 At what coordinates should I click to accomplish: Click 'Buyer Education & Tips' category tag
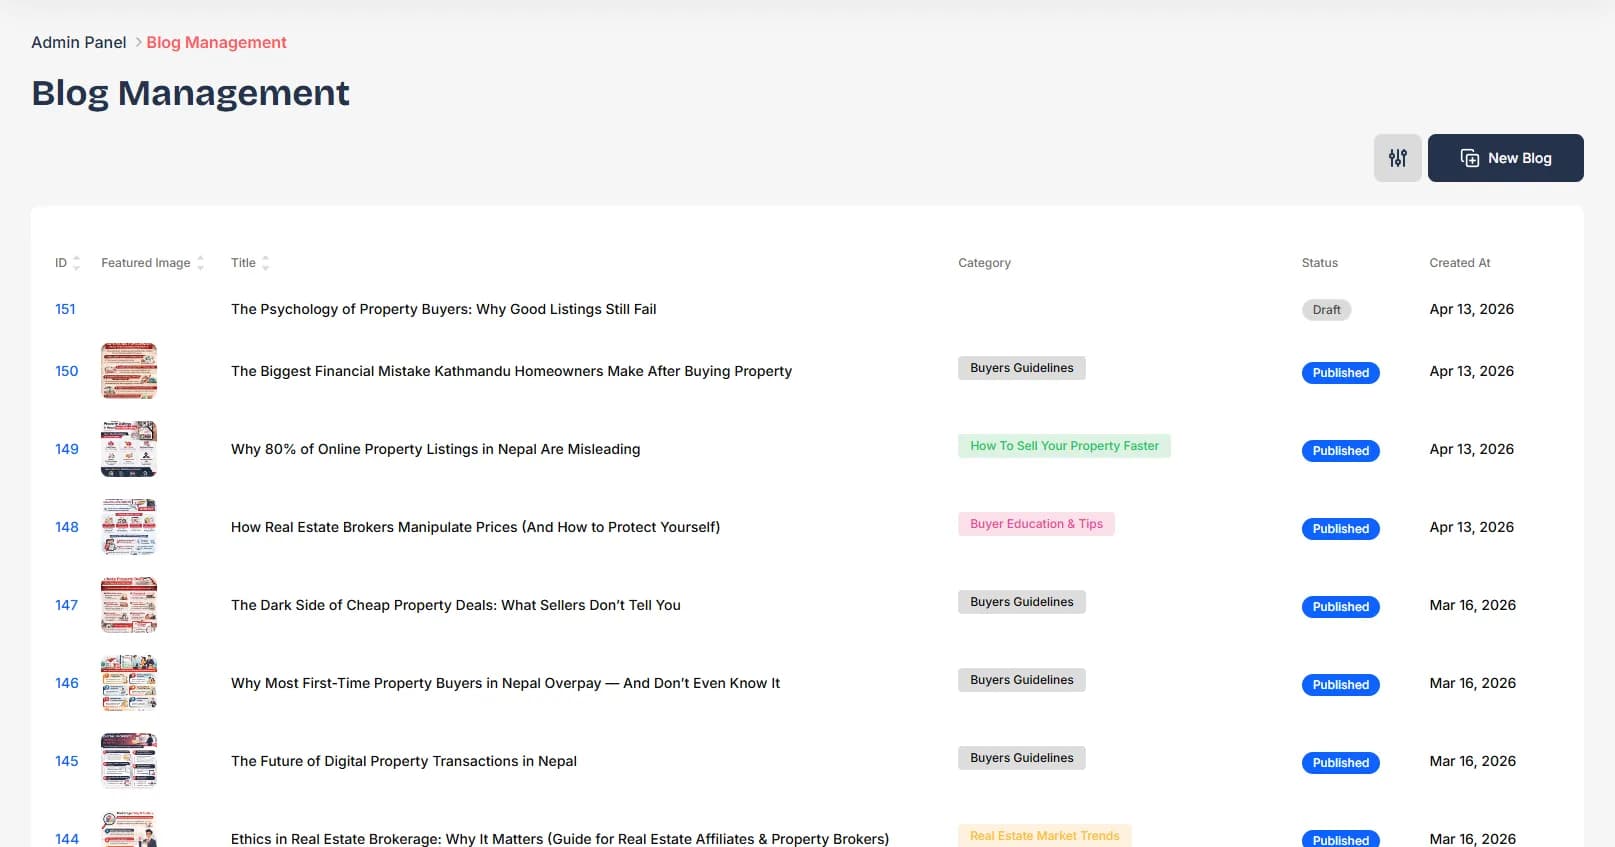[x=1036, y=524]
